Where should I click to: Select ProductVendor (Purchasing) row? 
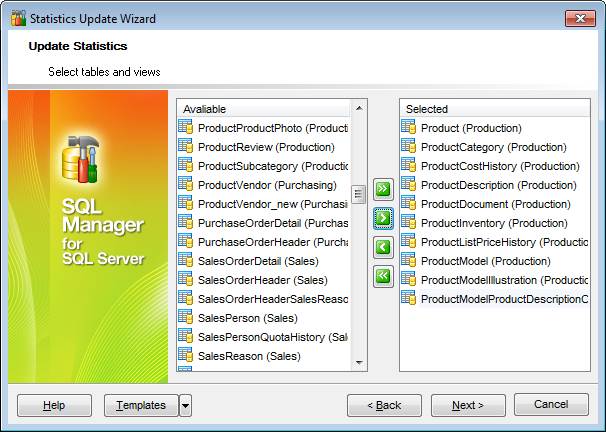coord(263,185)
